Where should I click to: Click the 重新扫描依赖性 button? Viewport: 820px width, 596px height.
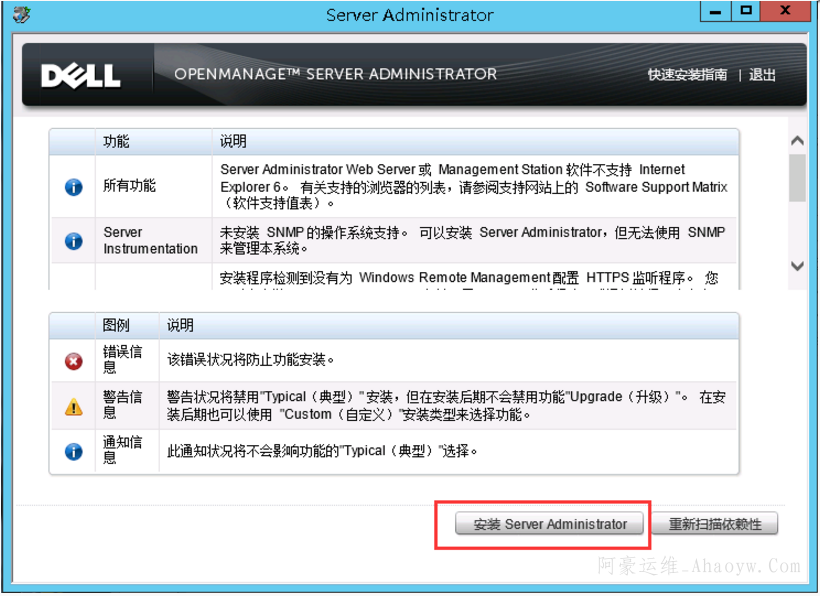pos(715,524)
